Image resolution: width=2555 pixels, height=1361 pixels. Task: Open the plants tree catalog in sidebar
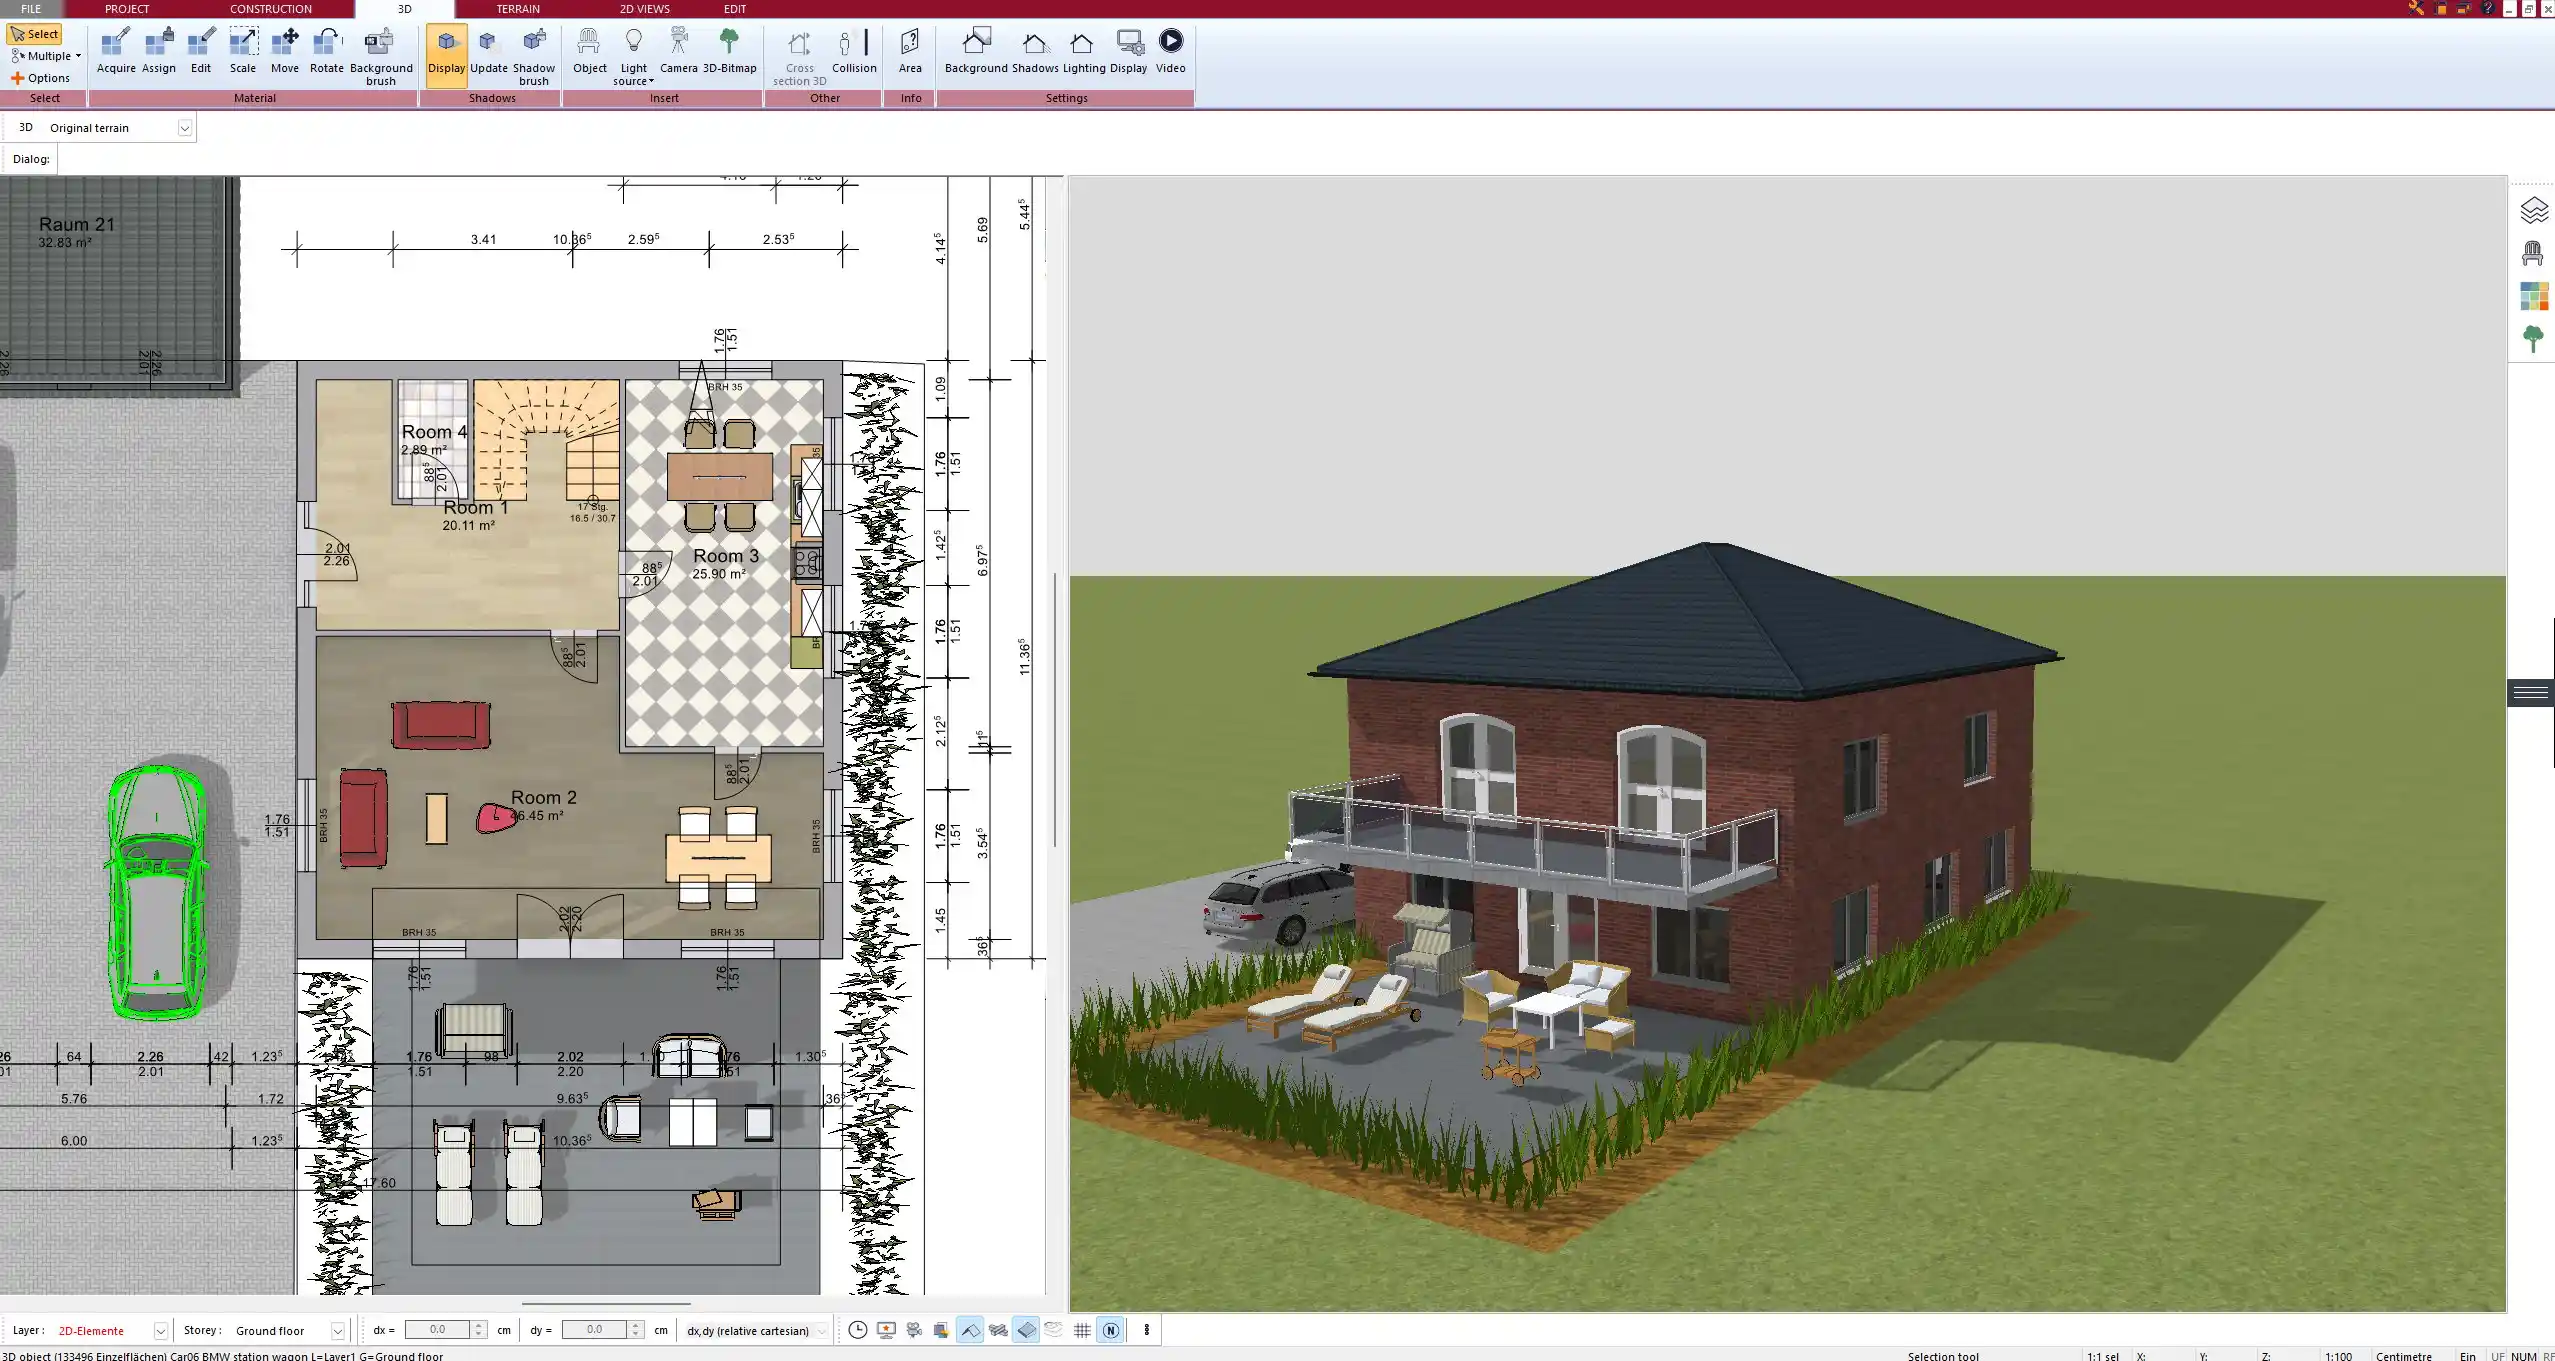(x=2533, y=339)
